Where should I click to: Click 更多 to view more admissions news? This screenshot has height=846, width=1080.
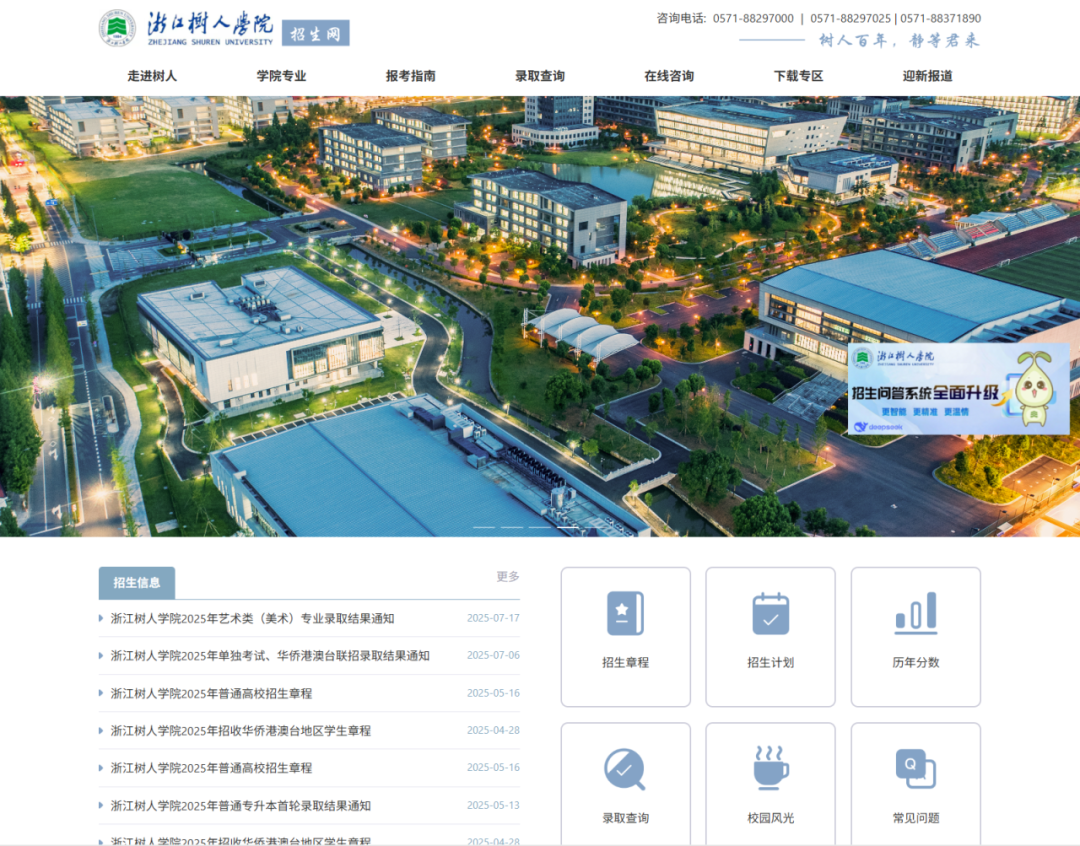point(508,577)
